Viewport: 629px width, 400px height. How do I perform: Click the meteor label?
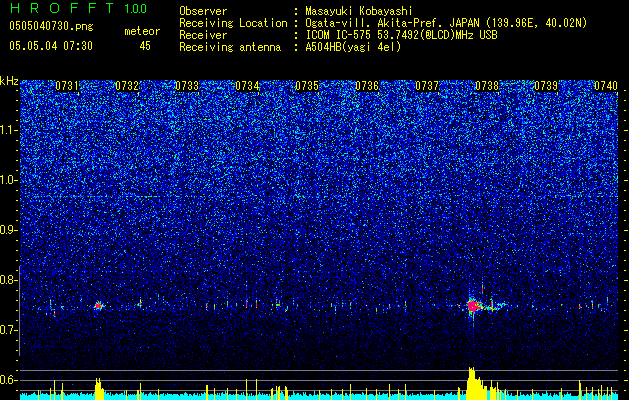click(142, 31)
